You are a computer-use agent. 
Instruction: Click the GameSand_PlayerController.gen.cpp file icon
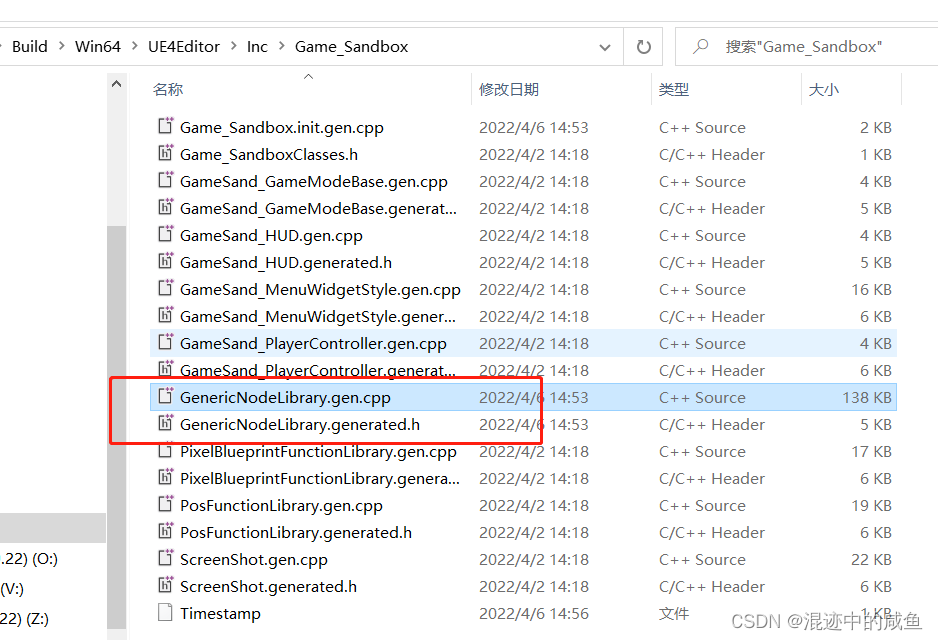tap(165, 342)
